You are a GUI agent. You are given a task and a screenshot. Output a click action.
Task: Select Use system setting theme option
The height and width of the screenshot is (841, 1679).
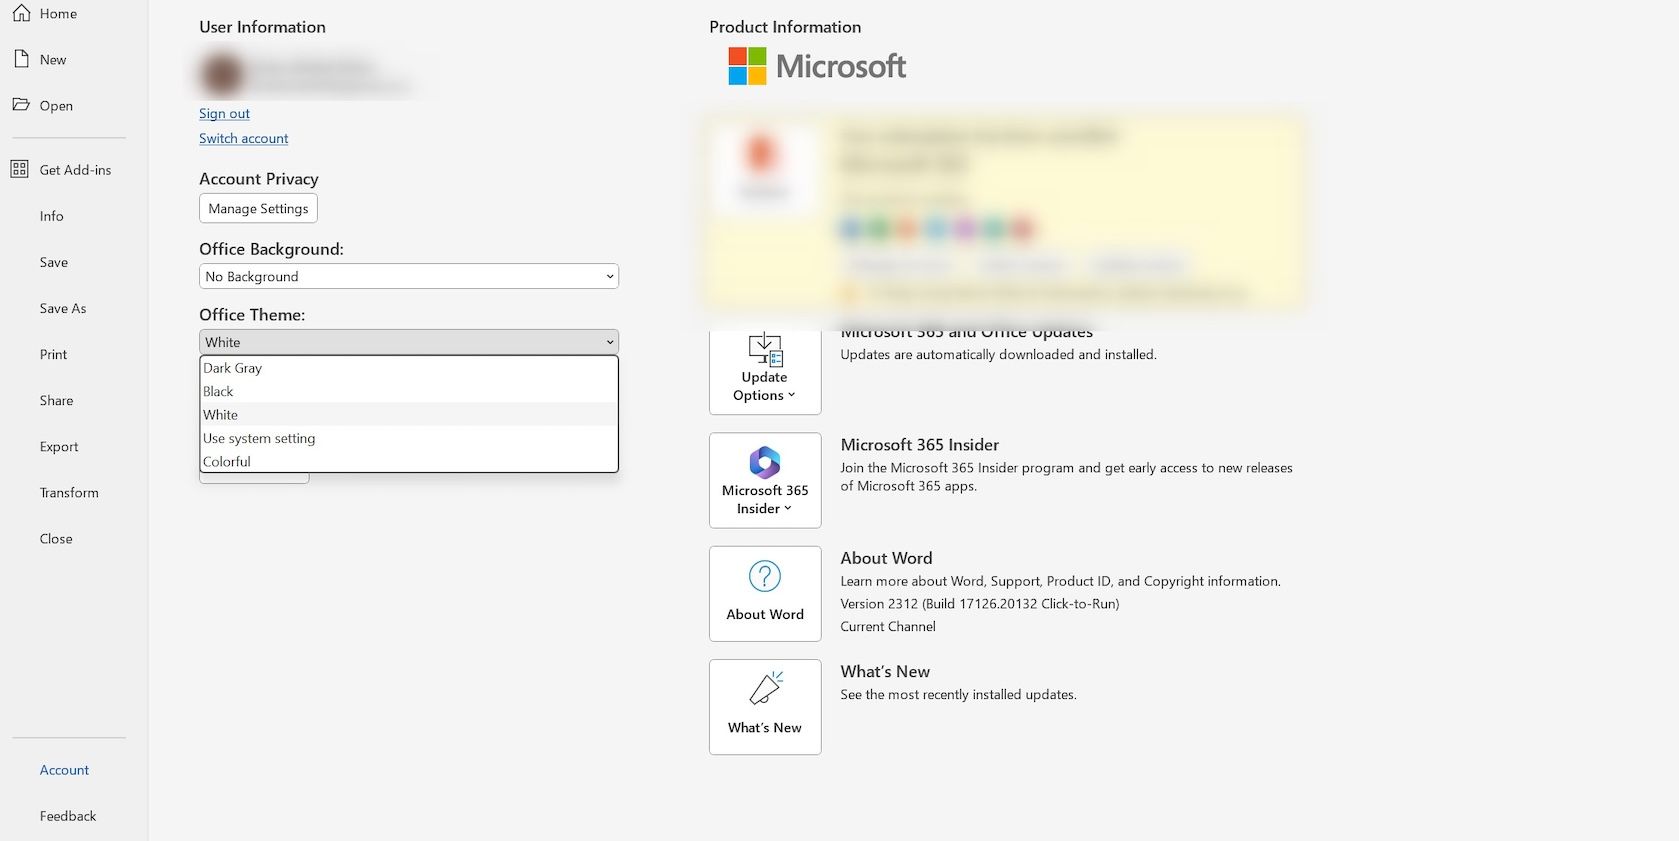point(259,438)
